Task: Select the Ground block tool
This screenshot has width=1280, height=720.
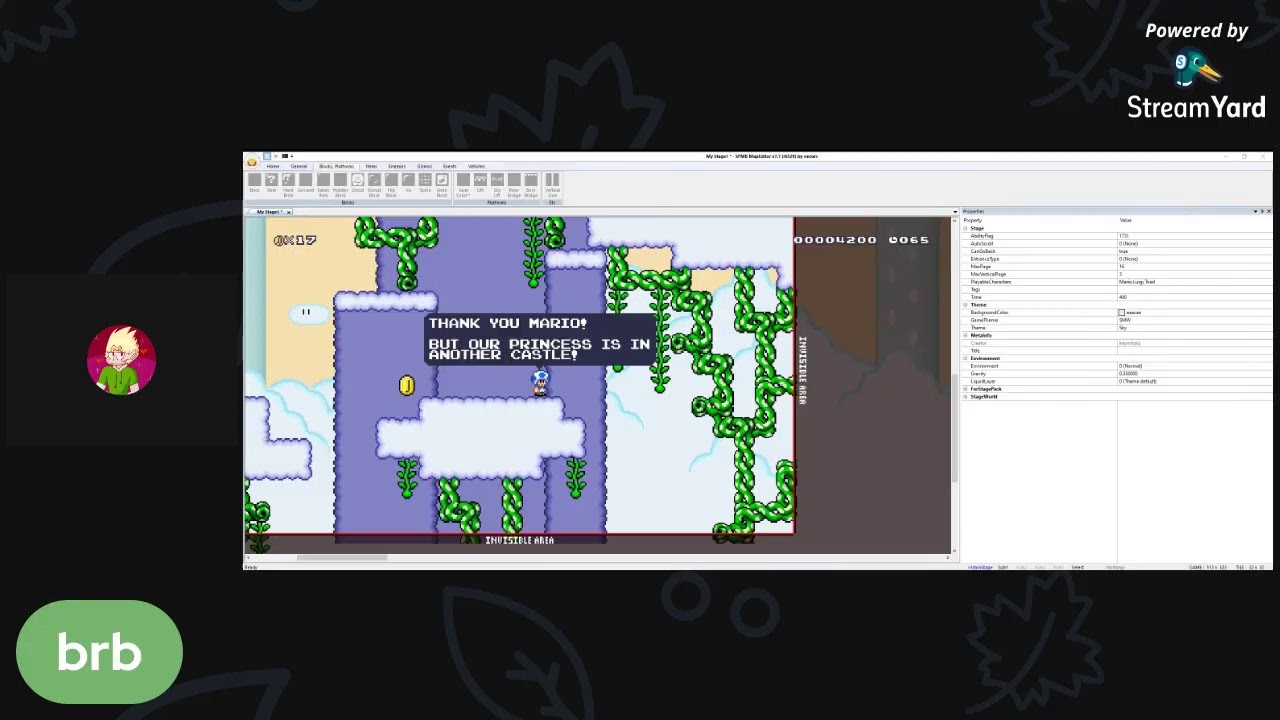Action: (305, 184)
